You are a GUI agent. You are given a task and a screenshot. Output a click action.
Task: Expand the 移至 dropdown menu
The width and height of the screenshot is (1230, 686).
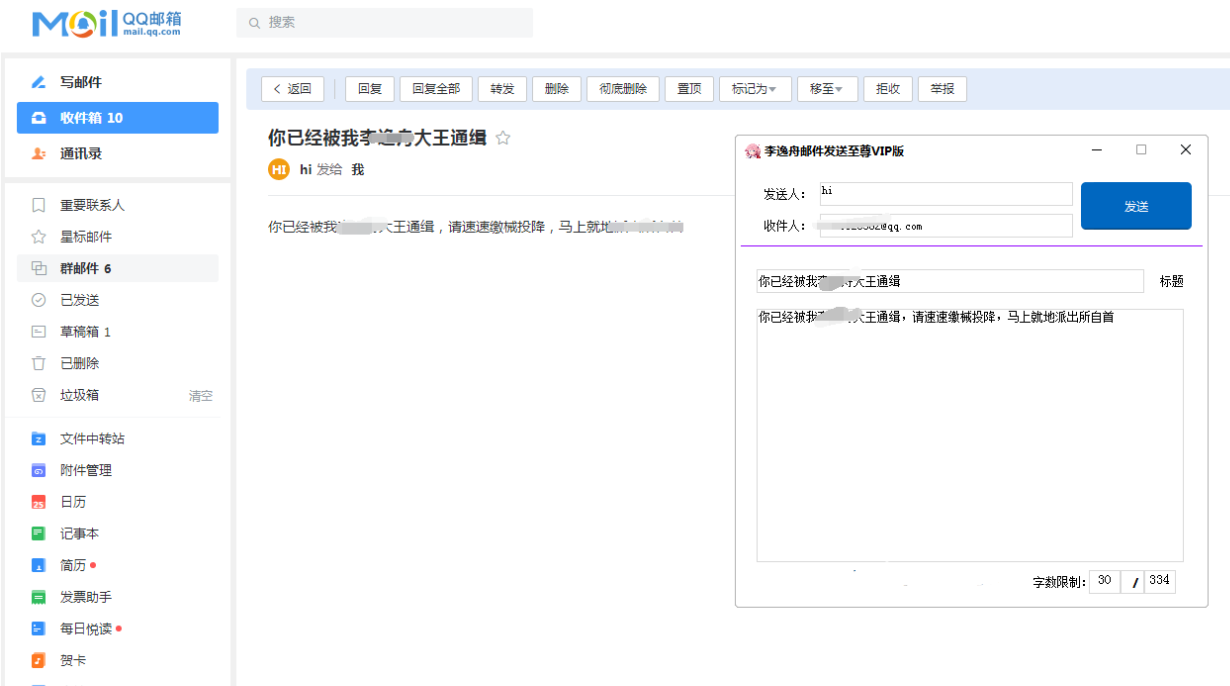point(826,89)
